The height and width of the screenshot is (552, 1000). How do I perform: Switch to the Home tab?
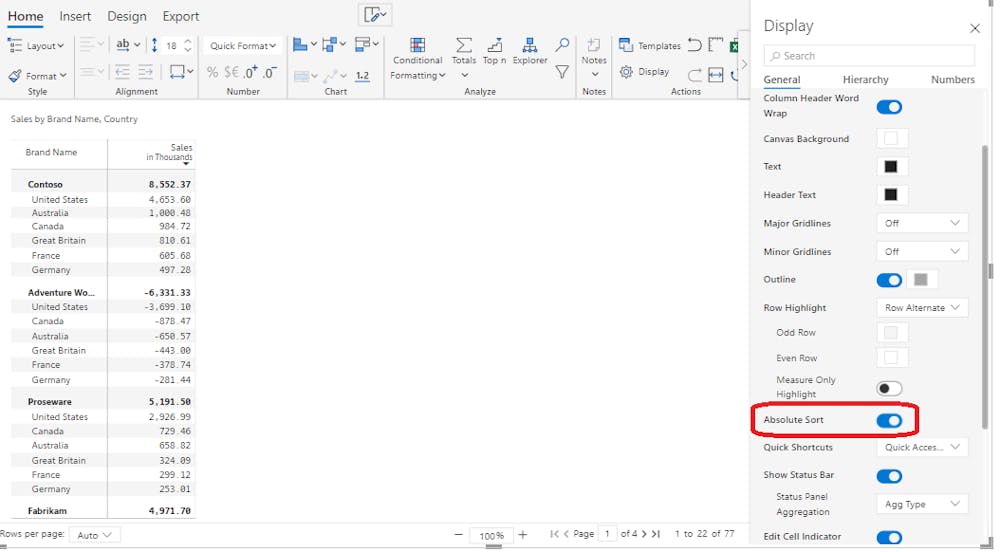click(26, 16)
